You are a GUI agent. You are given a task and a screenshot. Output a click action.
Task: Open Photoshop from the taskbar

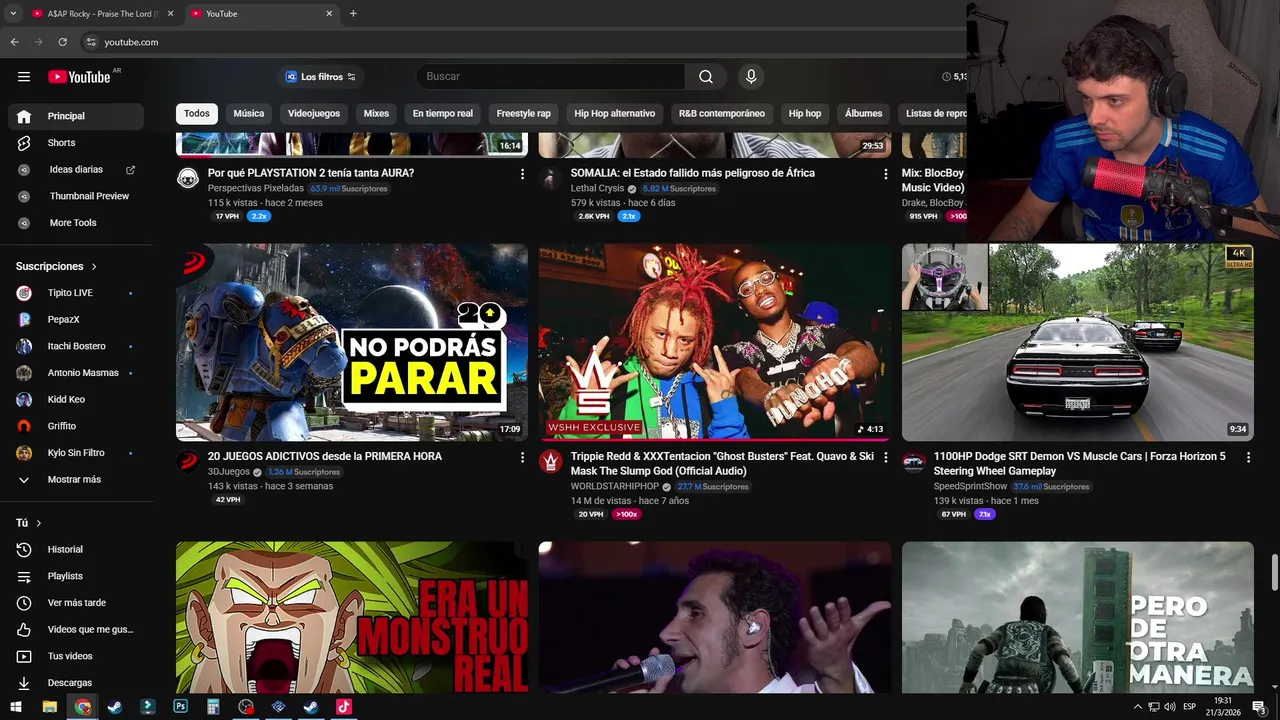180,707
